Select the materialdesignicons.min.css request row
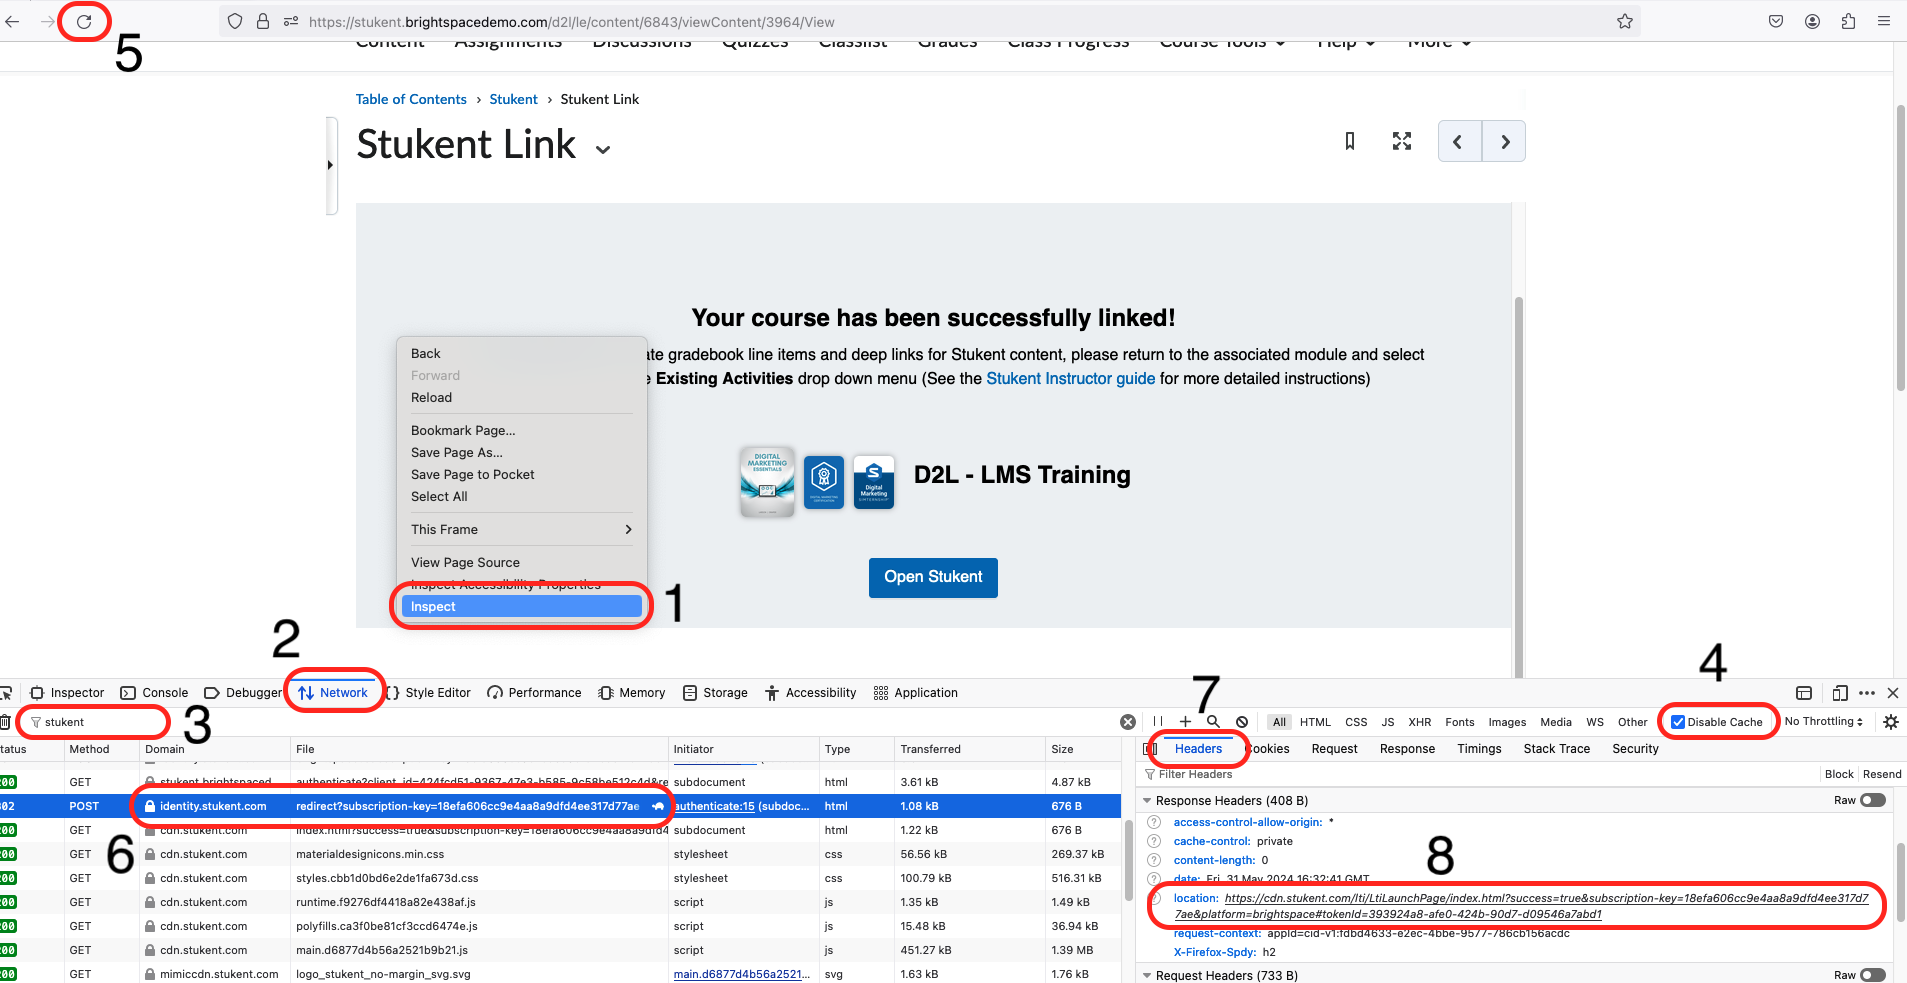This screenshot has height=983, width=1907. click(x=560, y=854)
